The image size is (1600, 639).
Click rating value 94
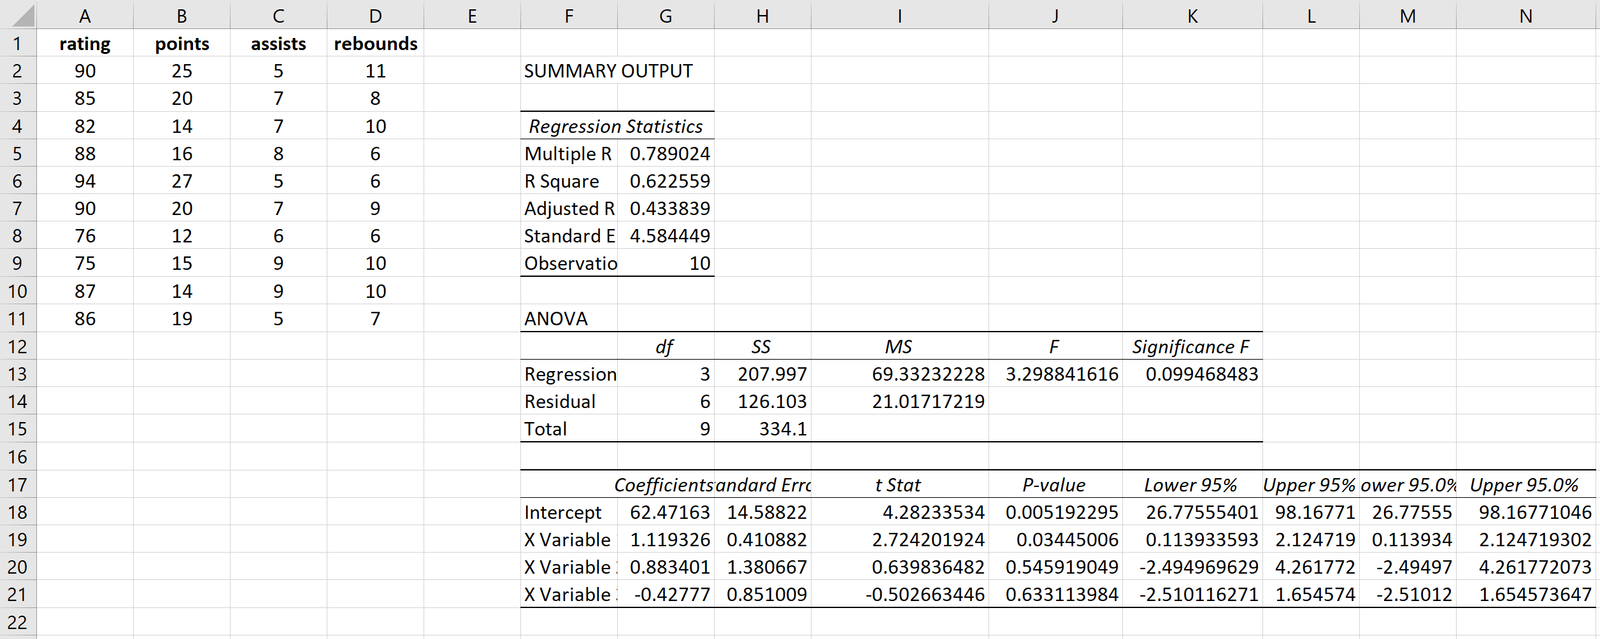click(x=85, y=181)
